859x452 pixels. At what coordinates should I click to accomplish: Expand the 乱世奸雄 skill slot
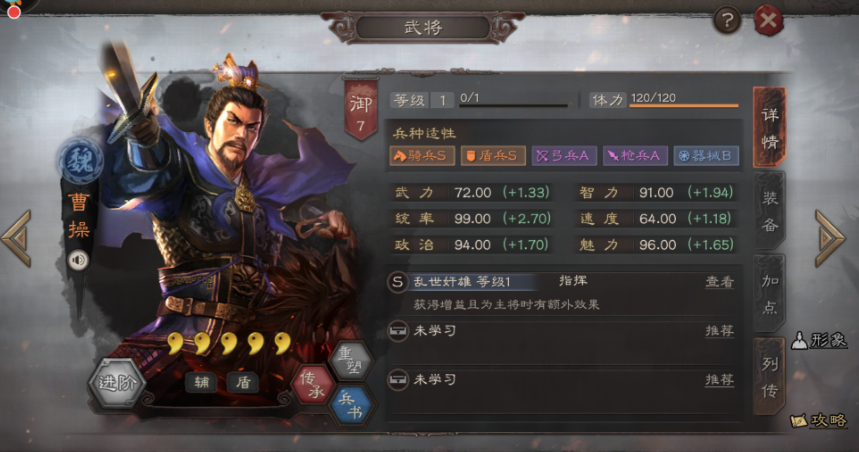point(560,293)
